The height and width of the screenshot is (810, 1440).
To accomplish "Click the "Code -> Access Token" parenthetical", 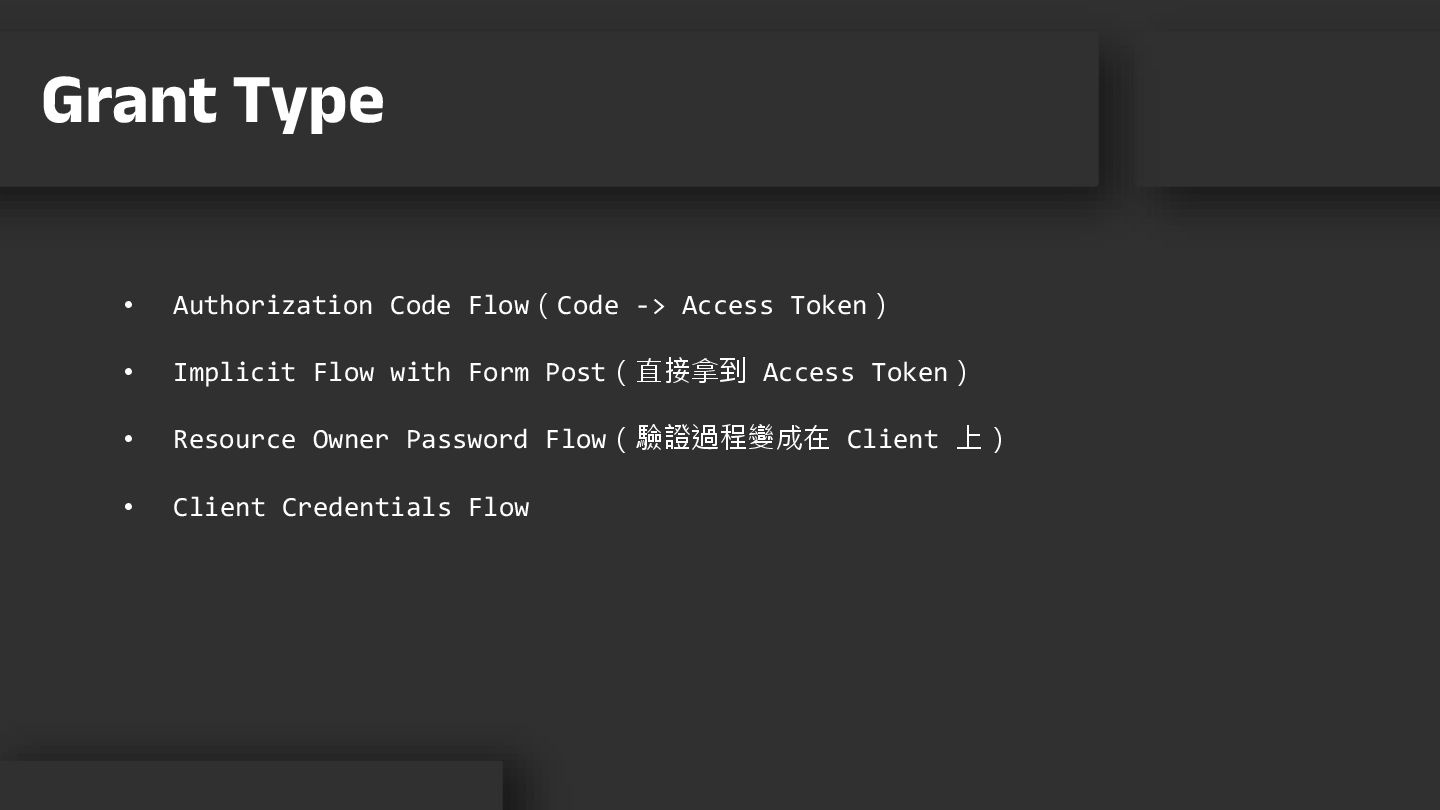I will [711, 305].
